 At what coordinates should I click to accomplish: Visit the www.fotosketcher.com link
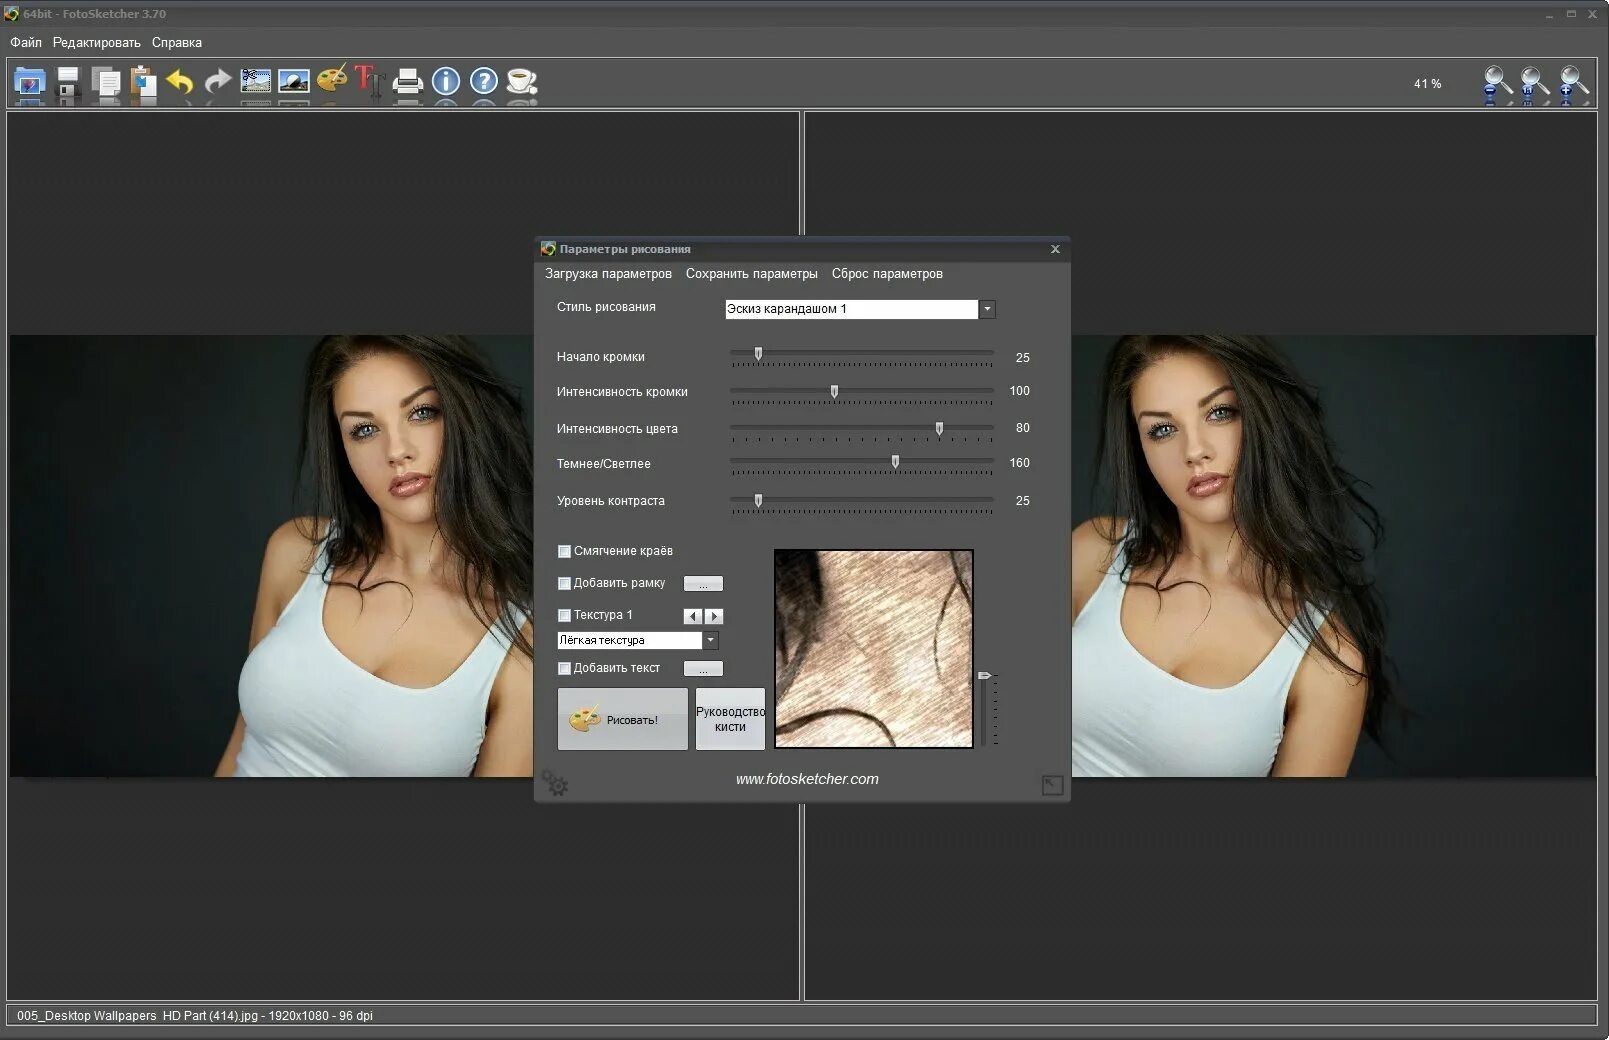click(807, 779)
